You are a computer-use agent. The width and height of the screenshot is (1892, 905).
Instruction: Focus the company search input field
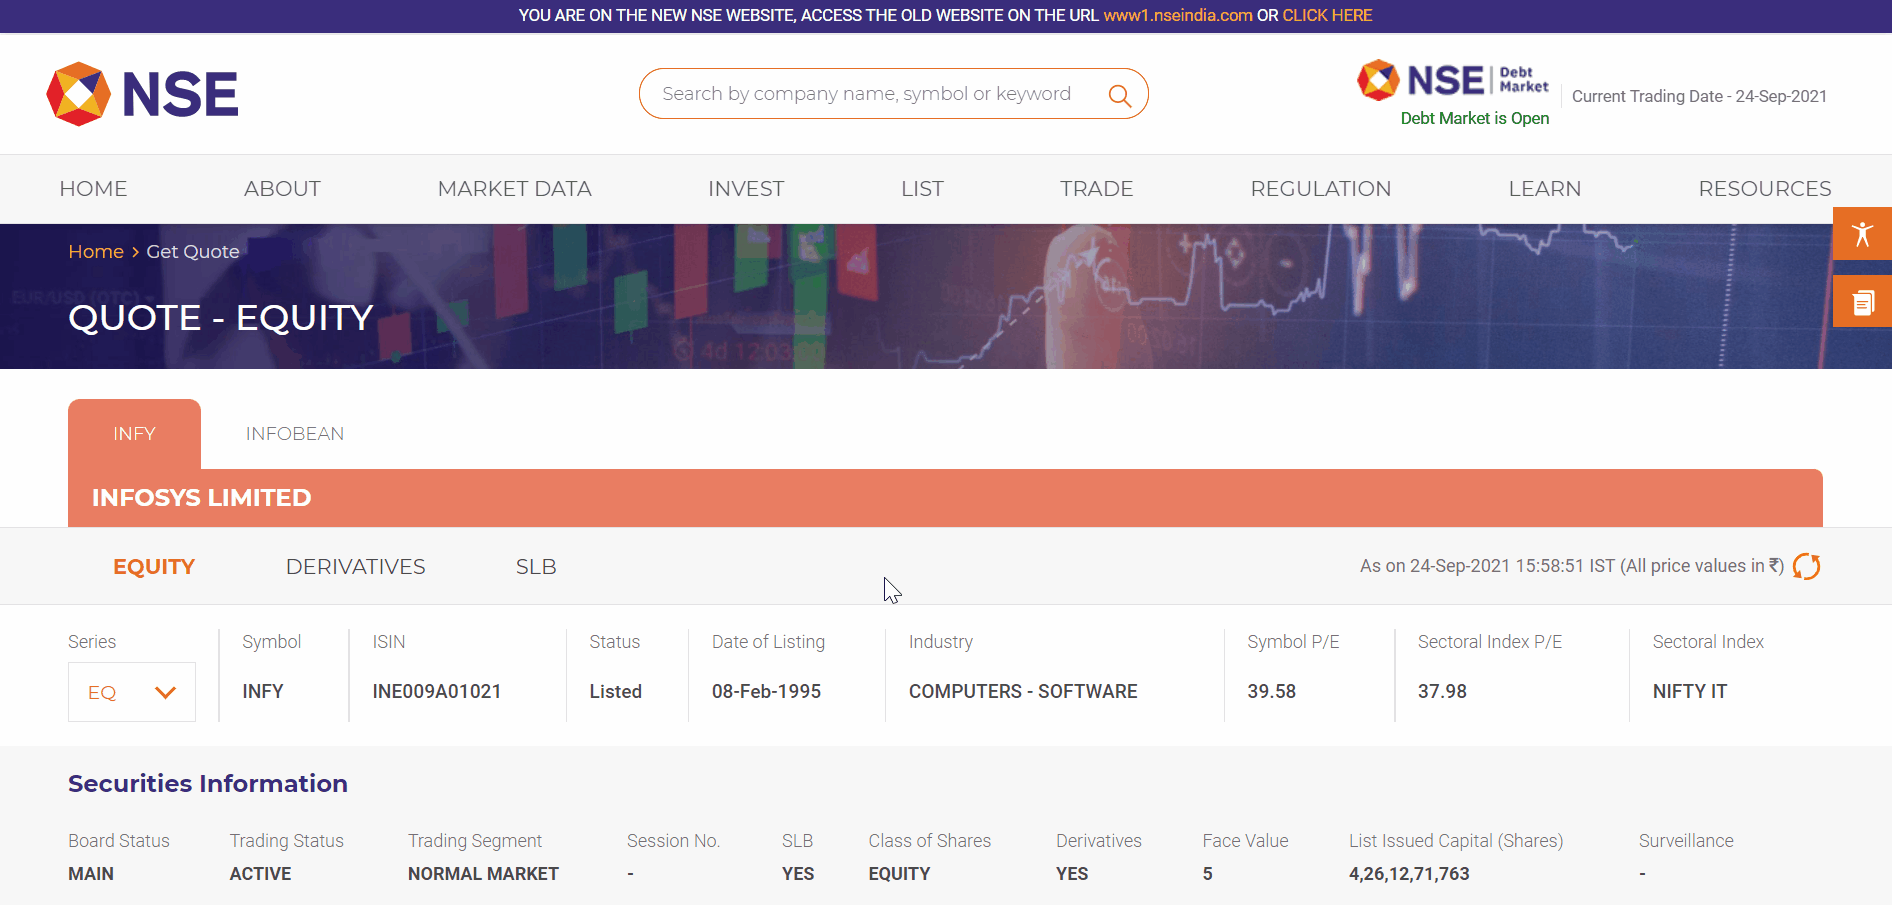pos(866,94)
